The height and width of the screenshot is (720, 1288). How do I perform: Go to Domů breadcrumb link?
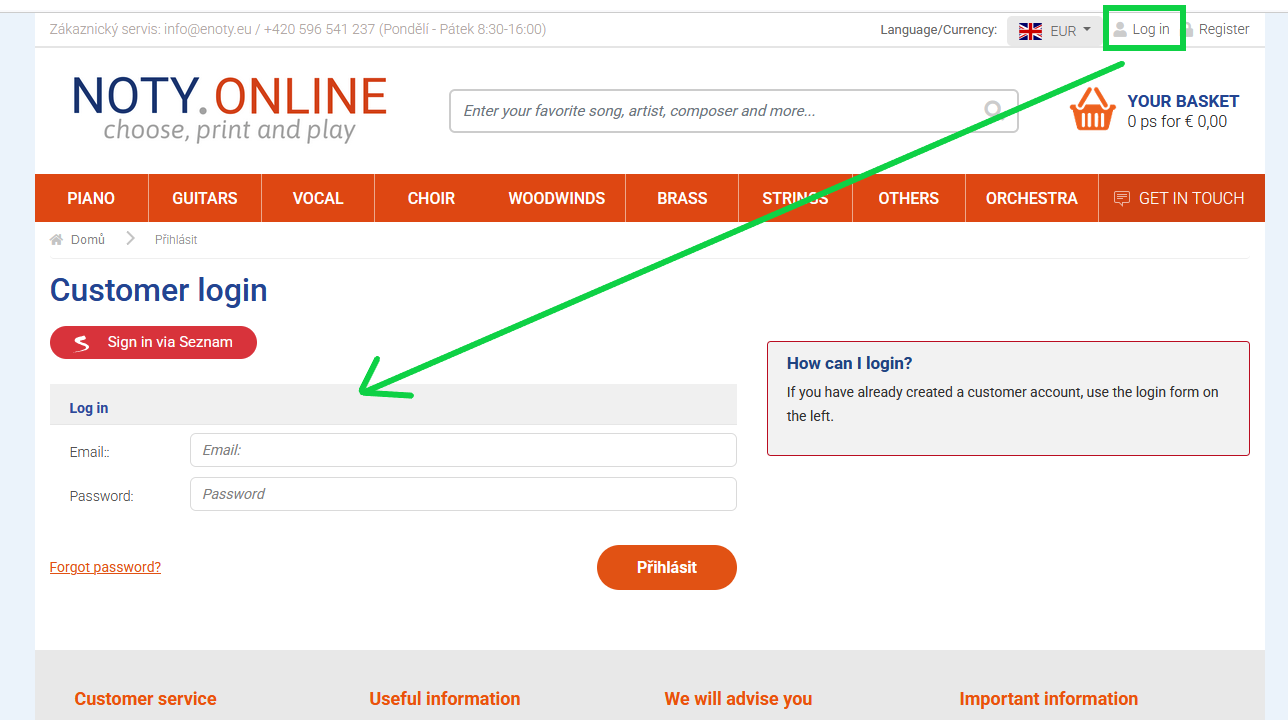[x=88, y=240]
